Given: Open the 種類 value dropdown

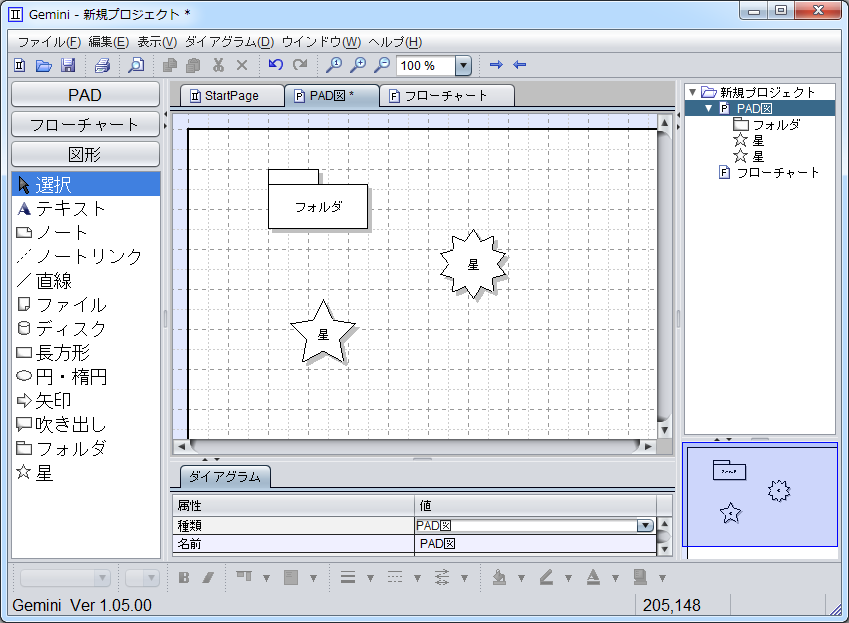Looking at the screenshot, I should click(645, 526).
